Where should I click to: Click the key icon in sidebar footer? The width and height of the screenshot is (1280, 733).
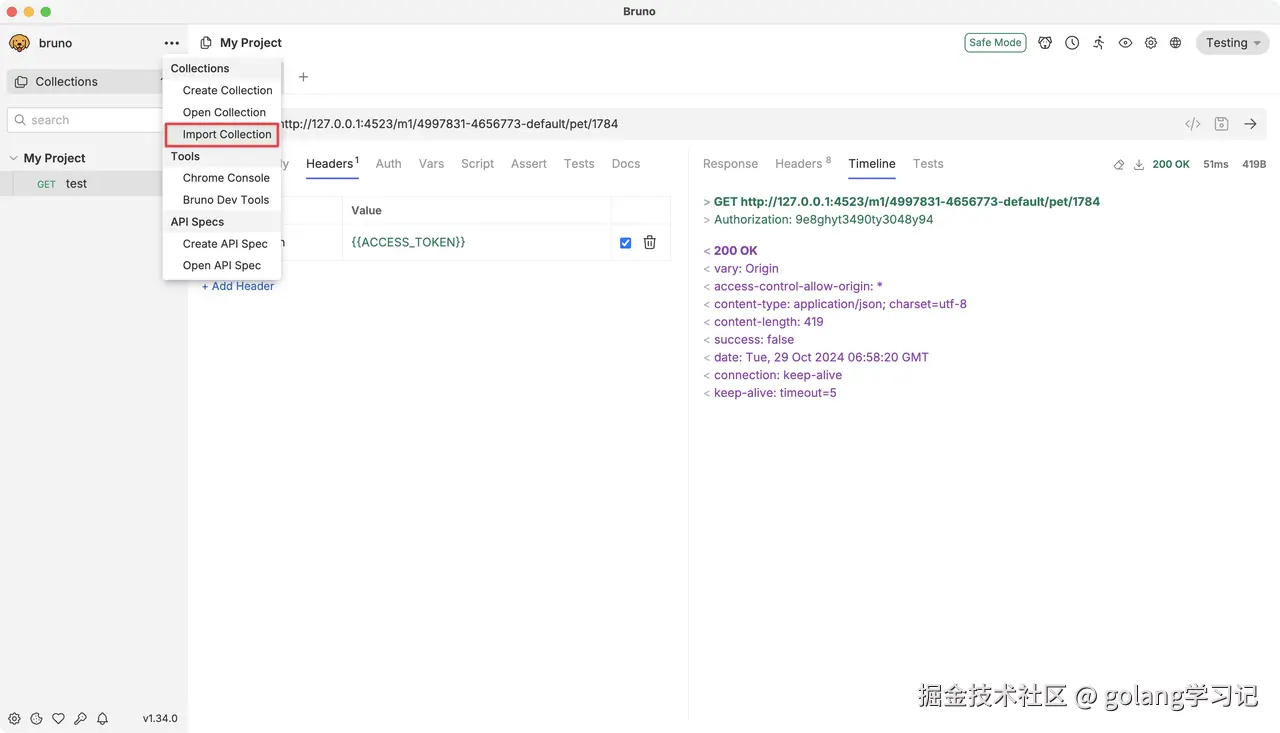(80, 718)
